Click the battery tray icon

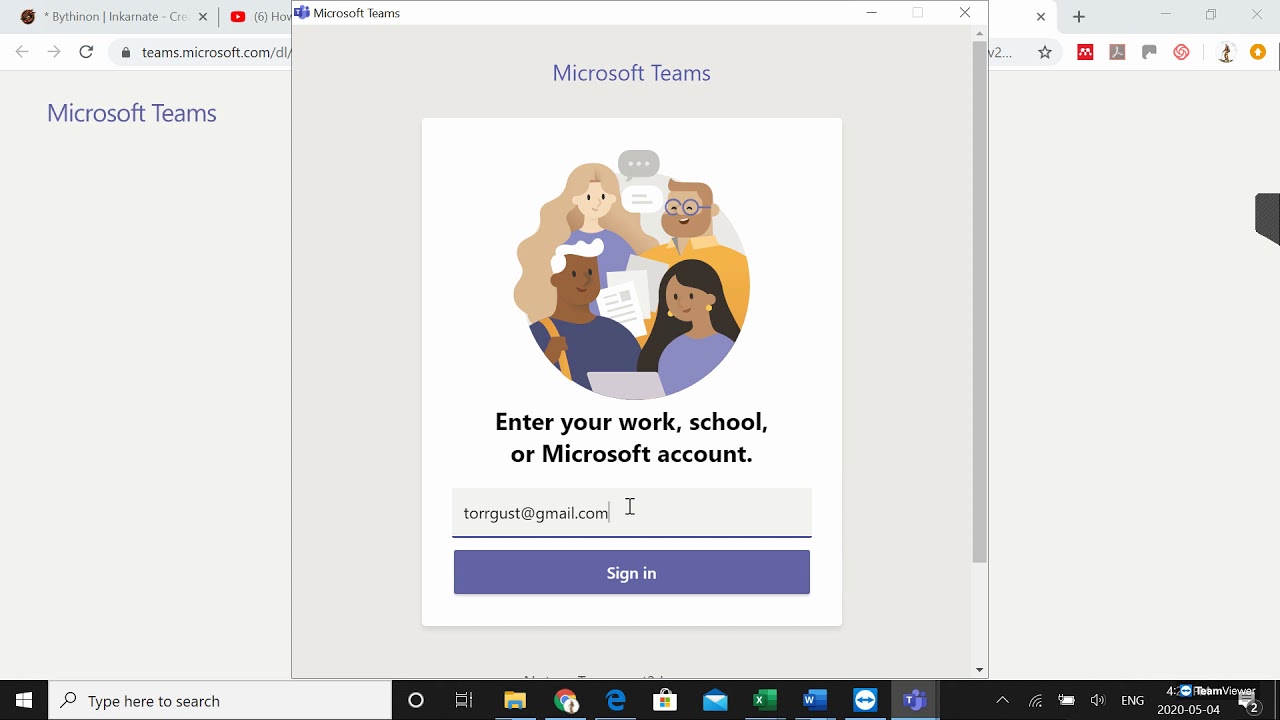(x=1067, y=701)
